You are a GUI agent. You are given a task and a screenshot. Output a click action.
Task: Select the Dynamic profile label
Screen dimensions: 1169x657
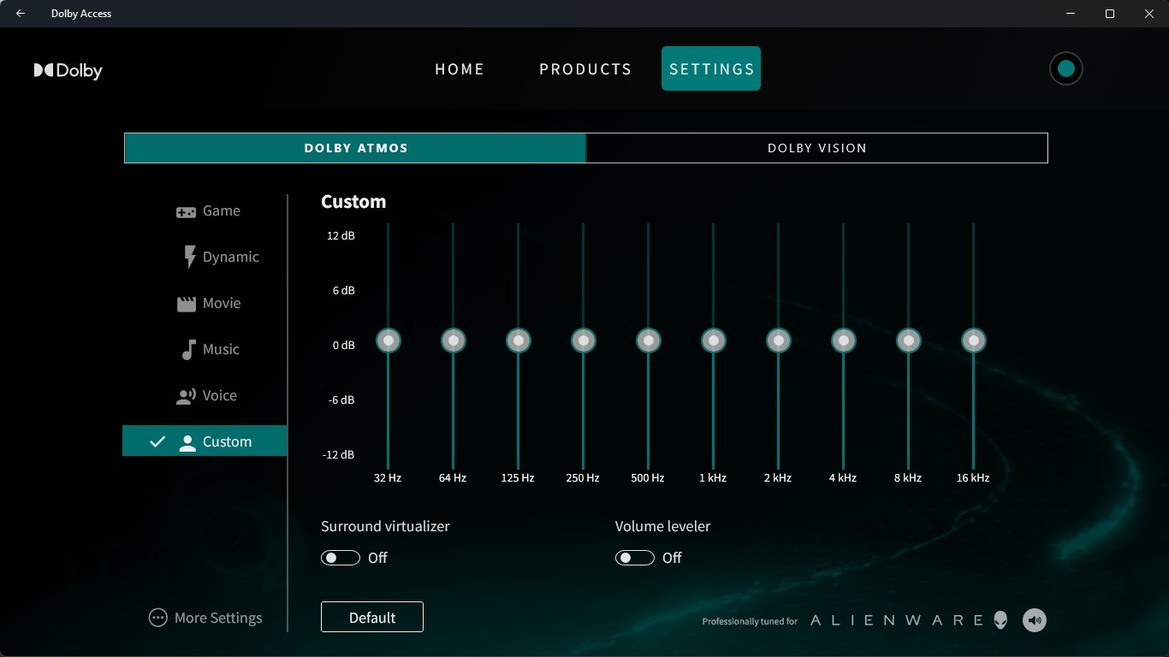pos(230,257)
